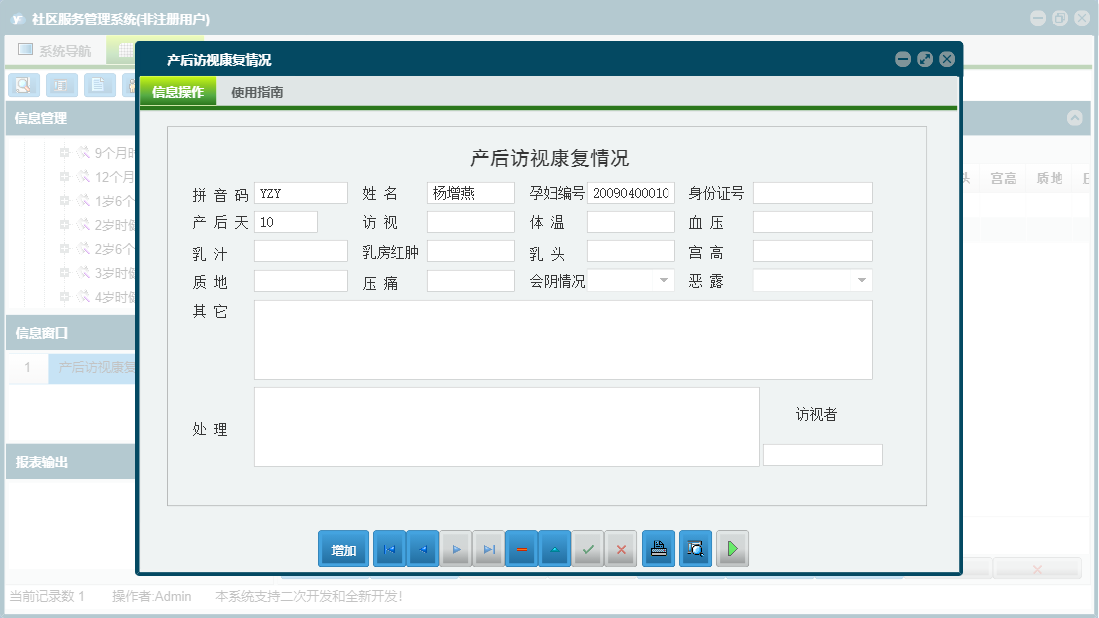Click the 增加 (Add) button

(x=343, y=549)
